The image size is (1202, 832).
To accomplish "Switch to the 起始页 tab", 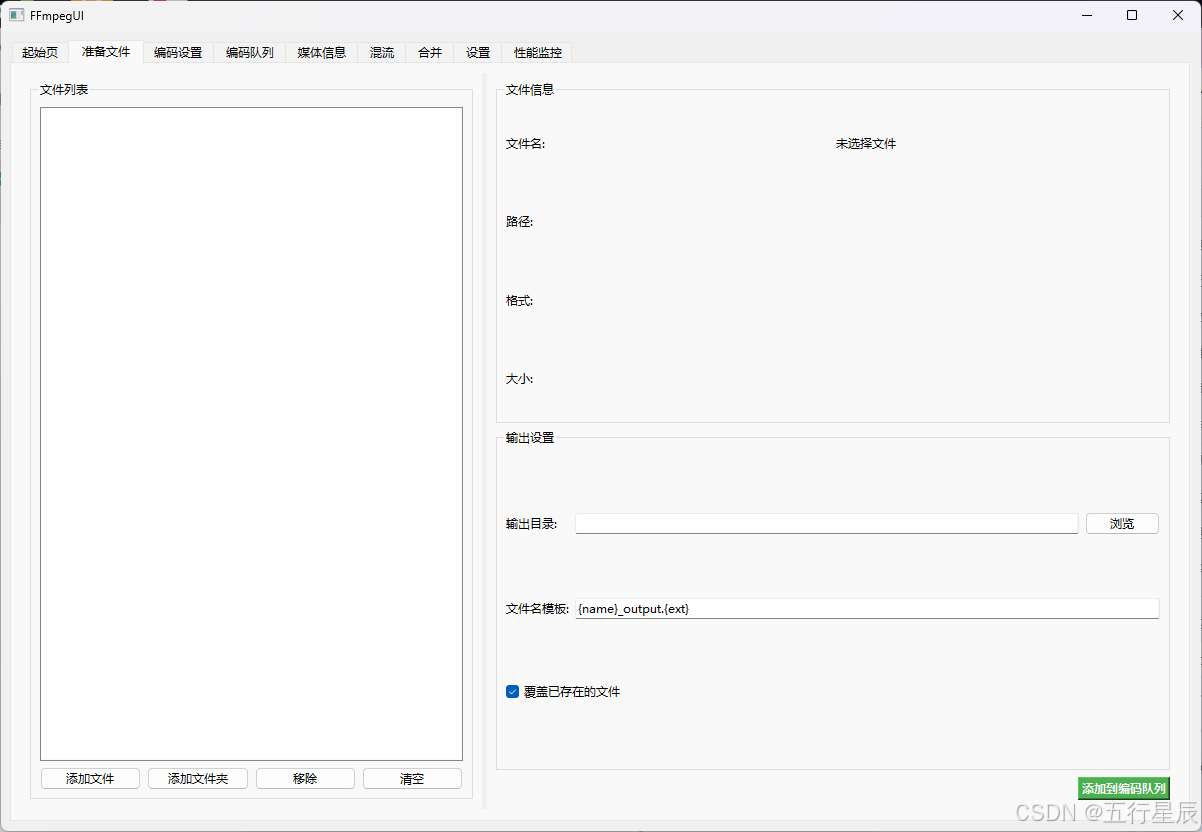I will click(x=40, y=53).
